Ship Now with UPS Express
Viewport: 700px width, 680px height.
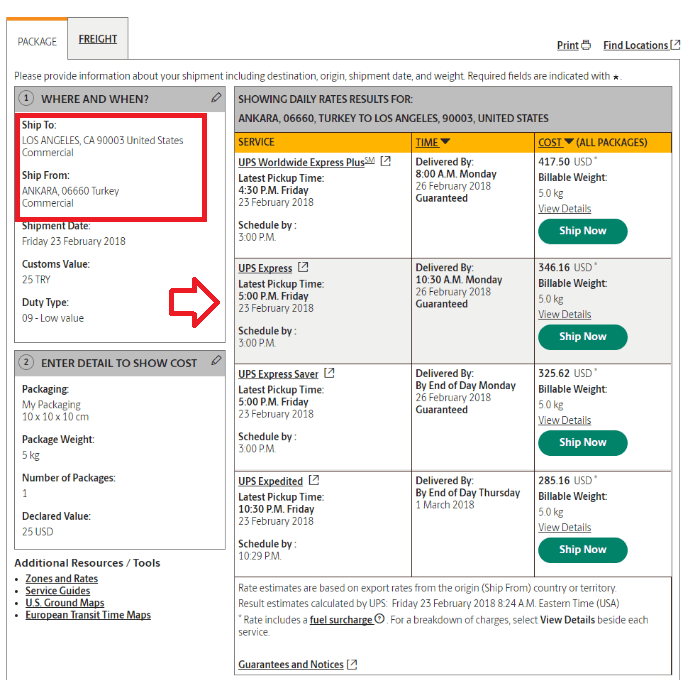coord(583,337)
